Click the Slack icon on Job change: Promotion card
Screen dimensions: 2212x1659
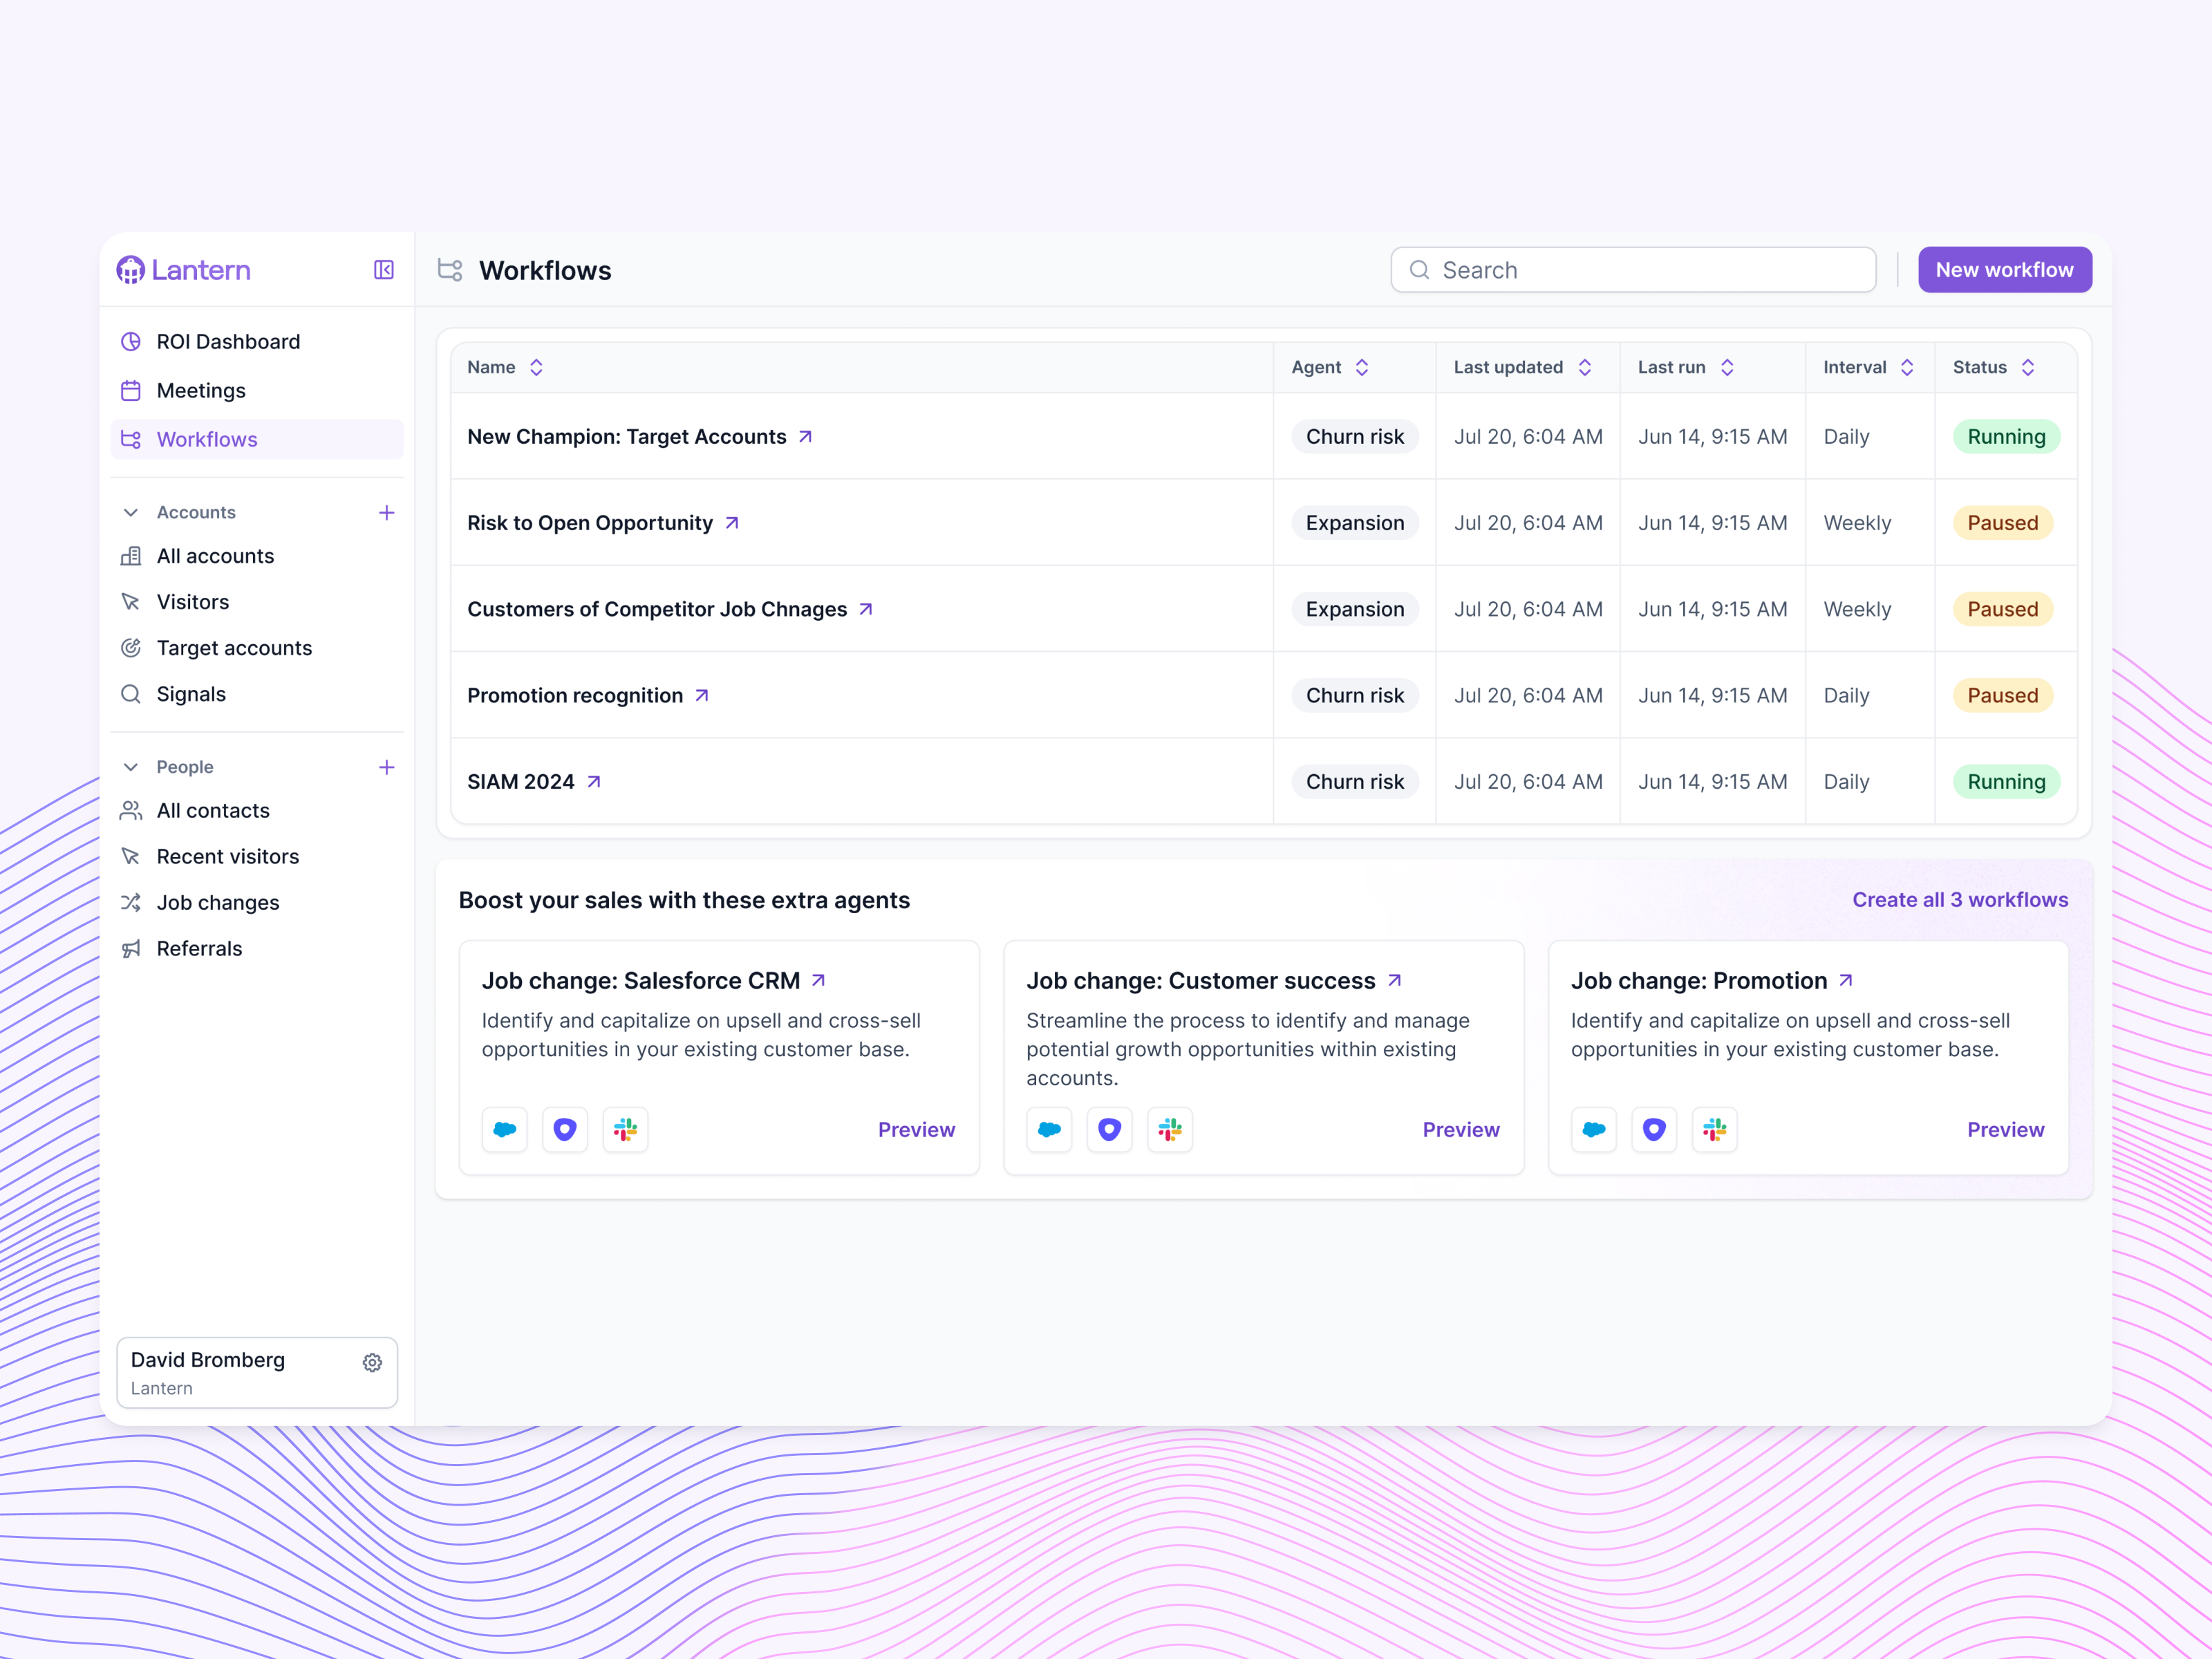point(1714,1129)
